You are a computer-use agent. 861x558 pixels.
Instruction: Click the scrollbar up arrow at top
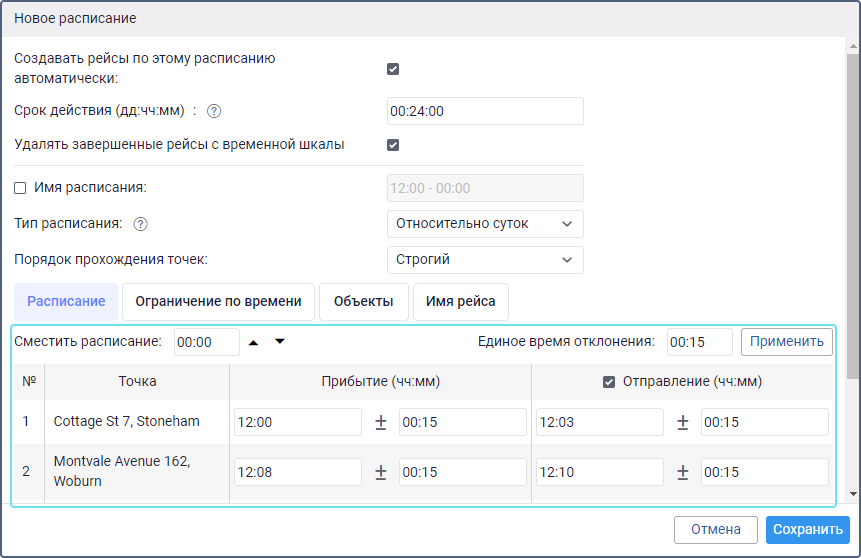853,46
